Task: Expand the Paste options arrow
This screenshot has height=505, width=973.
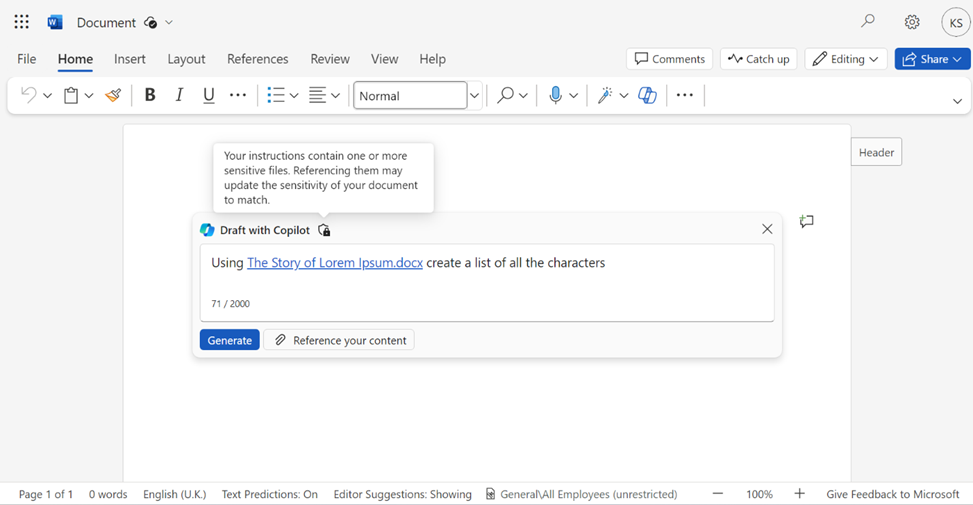Action: coord(89,96)
